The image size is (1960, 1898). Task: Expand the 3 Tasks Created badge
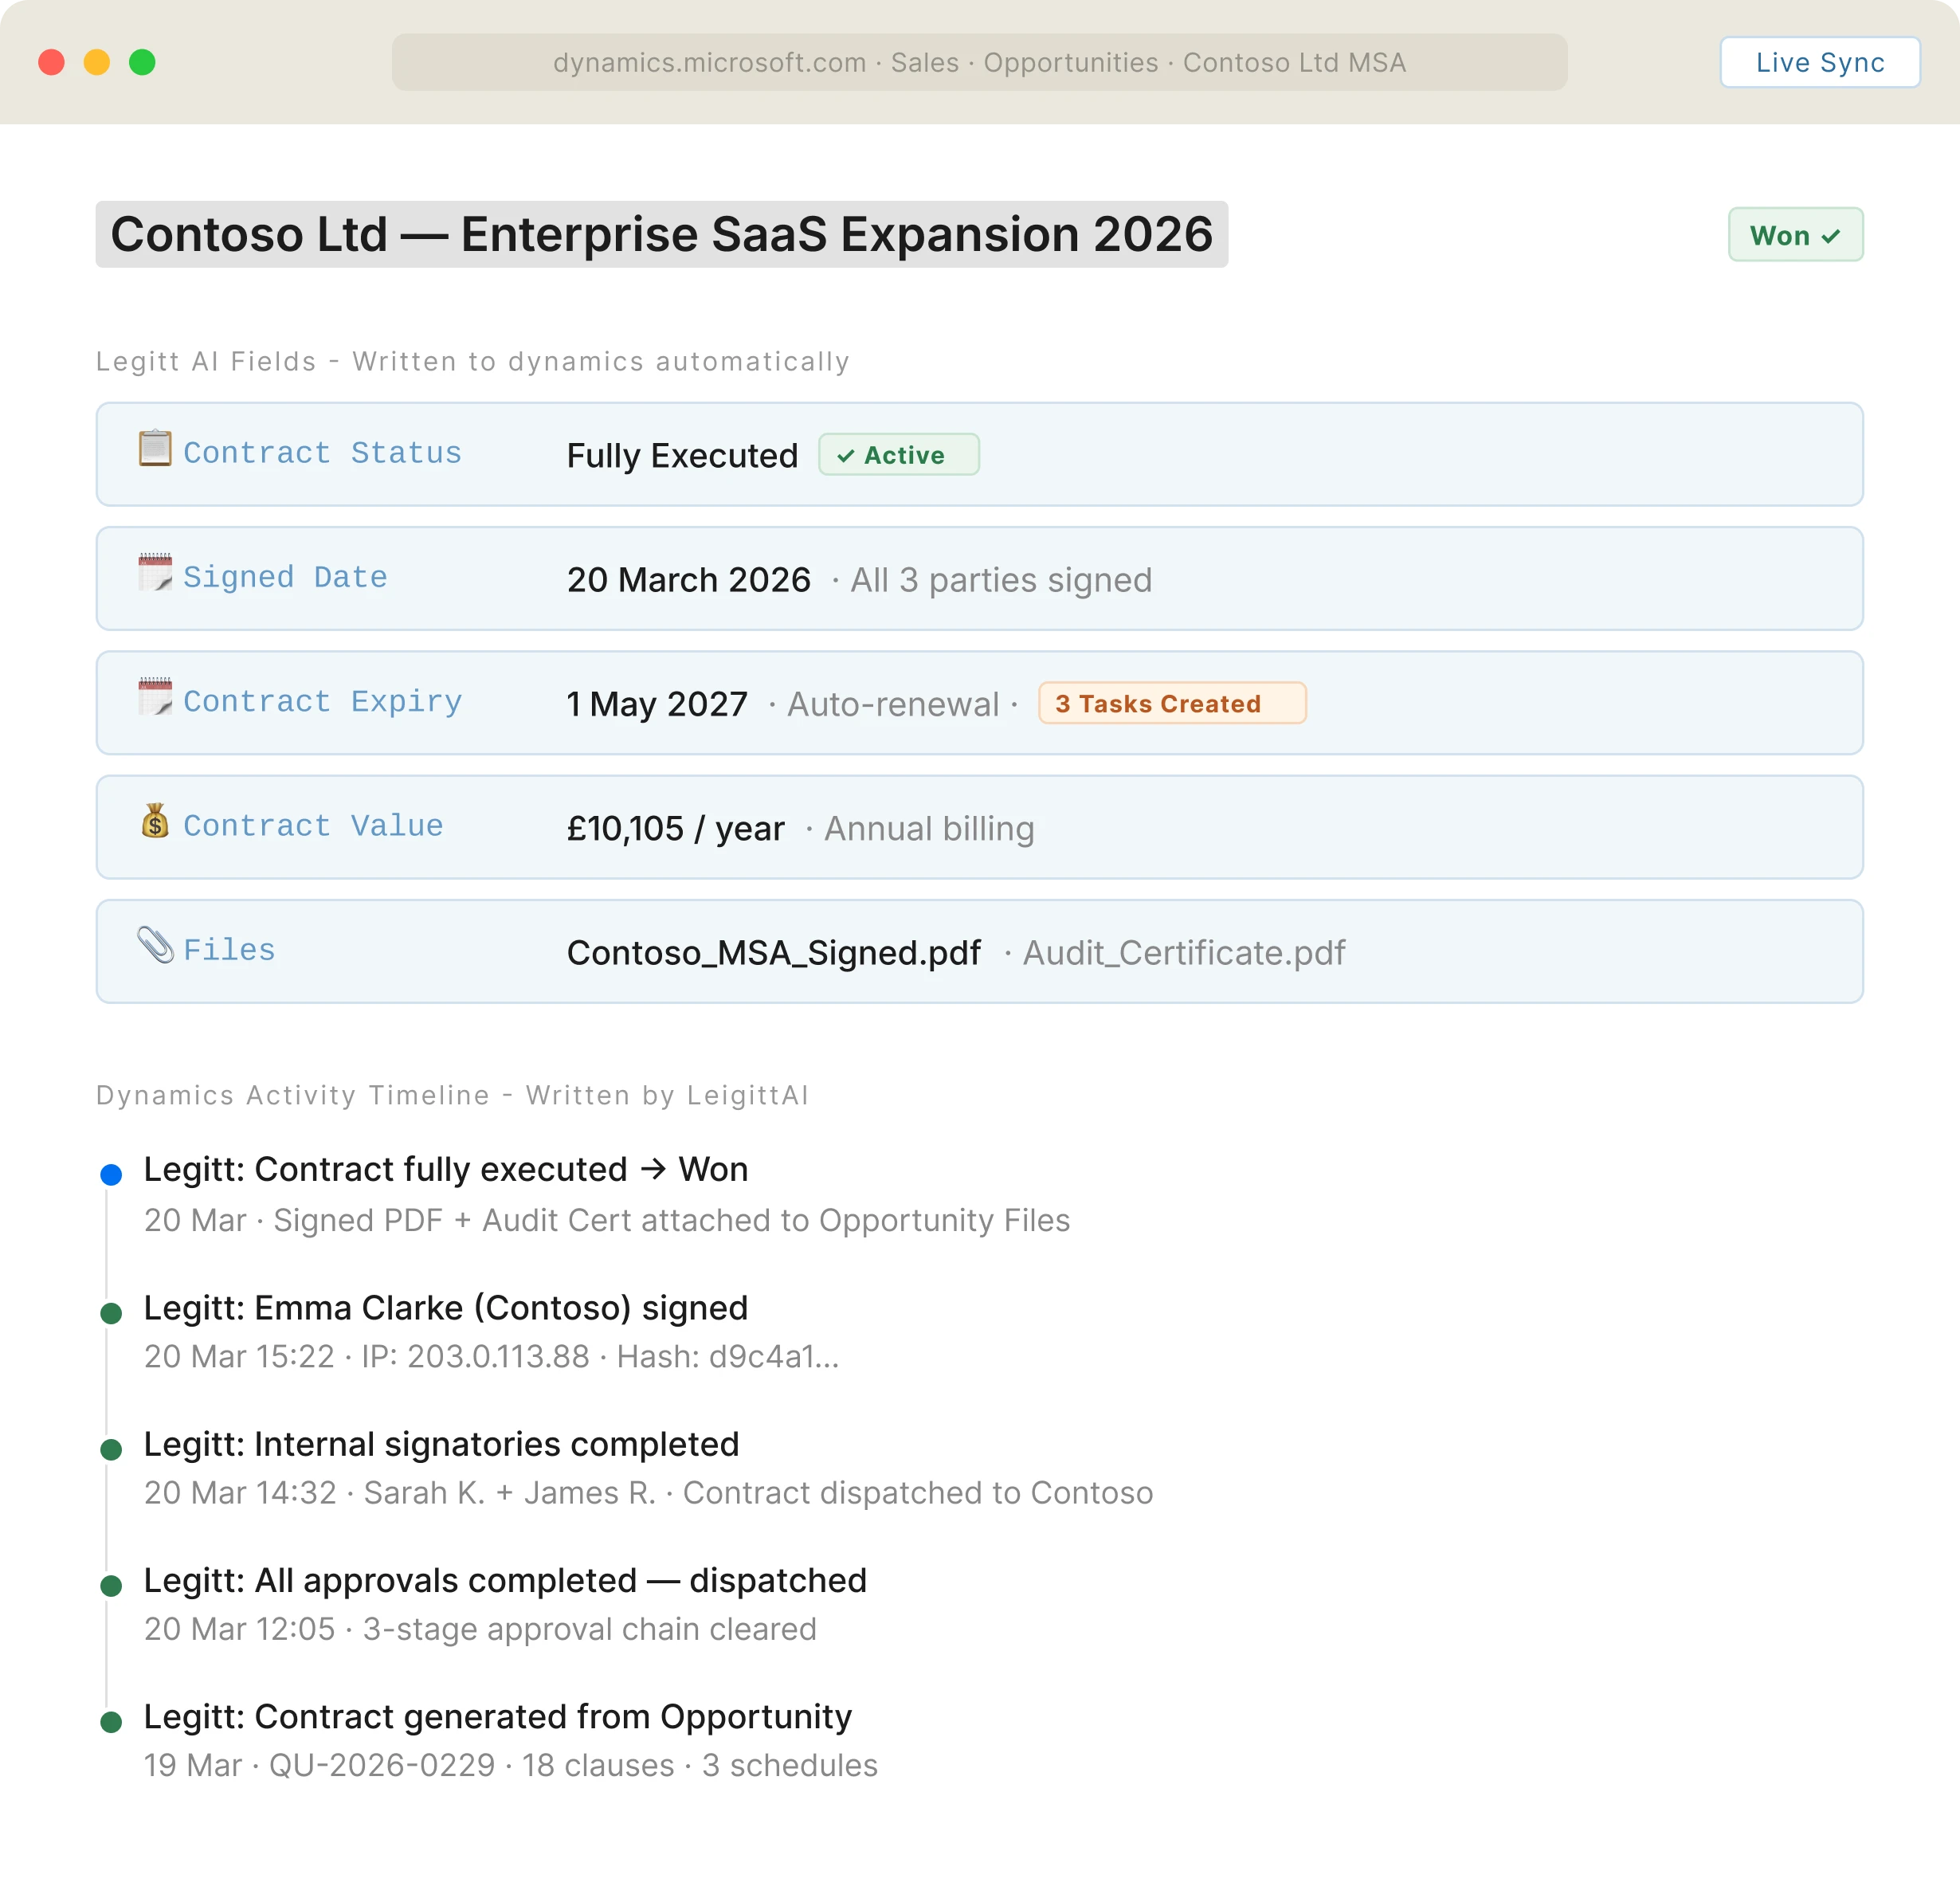pos(1171,703)
